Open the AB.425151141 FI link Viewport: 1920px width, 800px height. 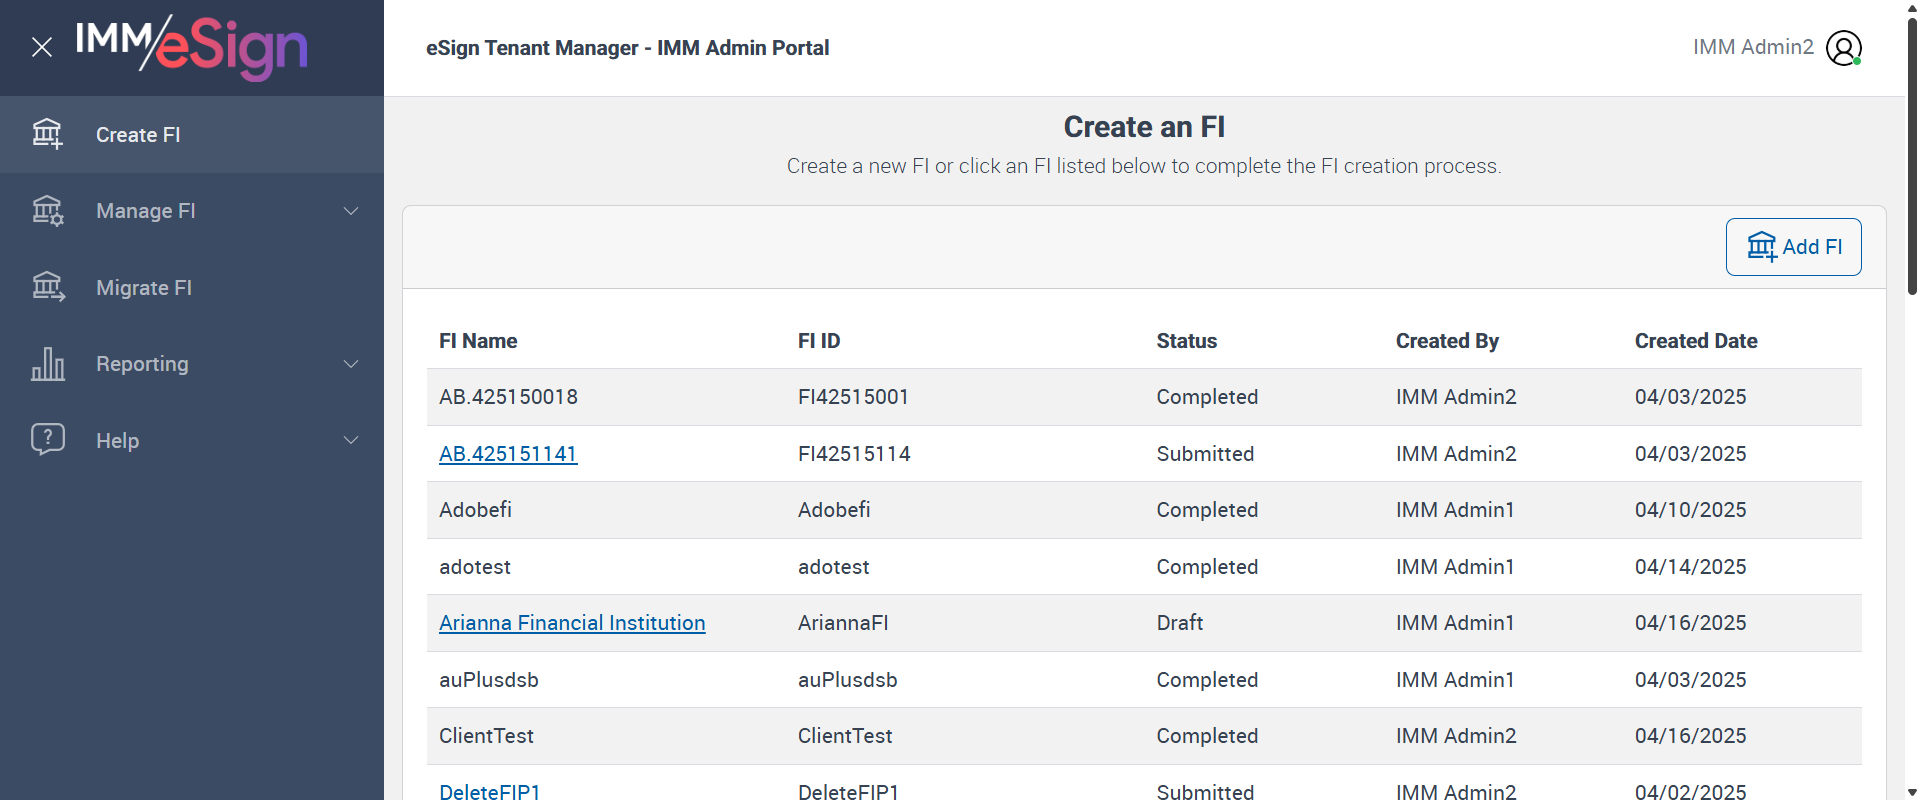pyautogui.click(x=508, y=454)
